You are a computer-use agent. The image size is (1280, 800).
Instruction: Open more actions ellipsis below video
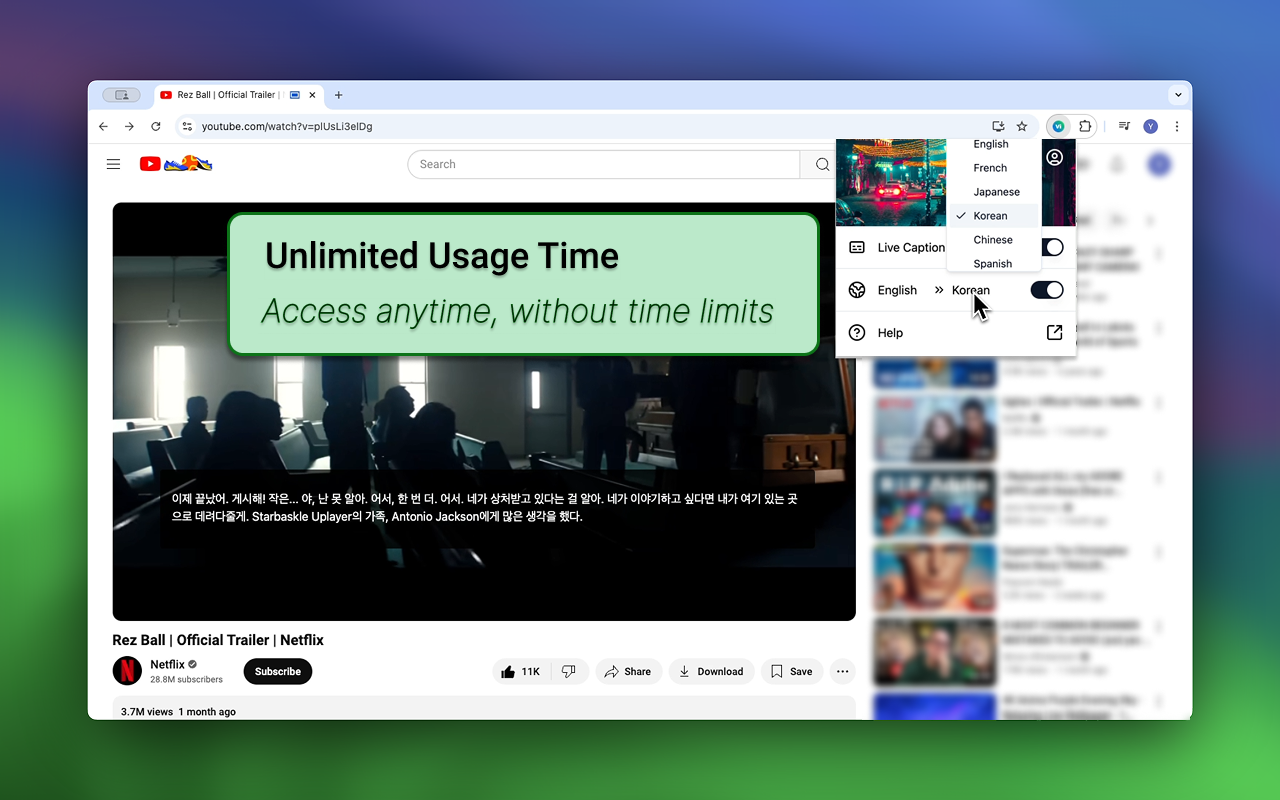pos(843,672)
